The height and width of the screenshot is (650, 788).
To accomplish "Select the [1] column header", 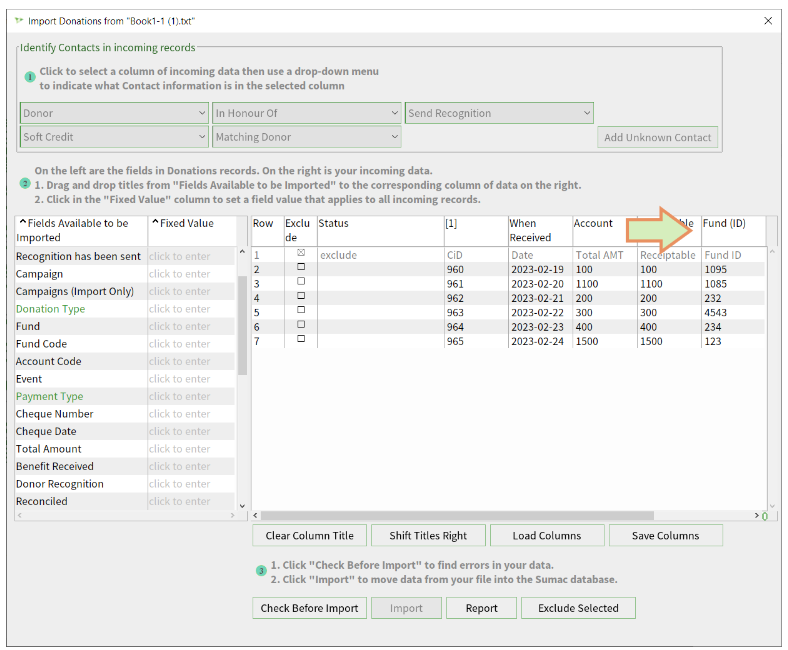I will [x=476, y=230].
